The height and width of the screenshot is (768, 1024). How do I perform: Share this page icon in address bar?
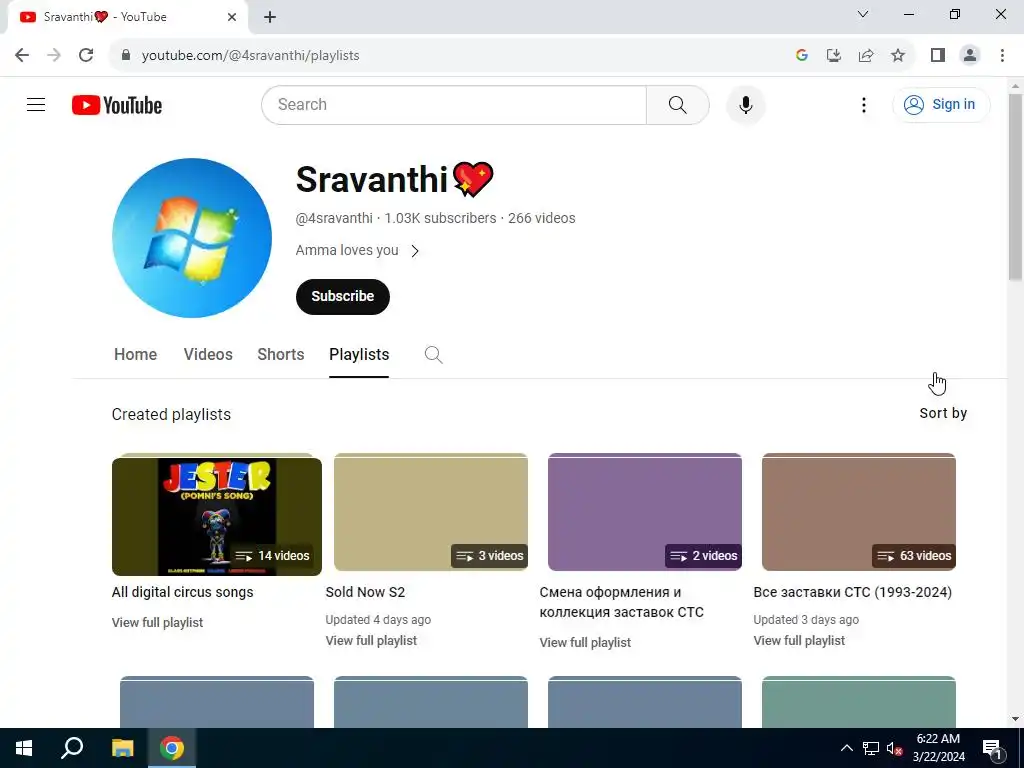click(x=866, y=55)
